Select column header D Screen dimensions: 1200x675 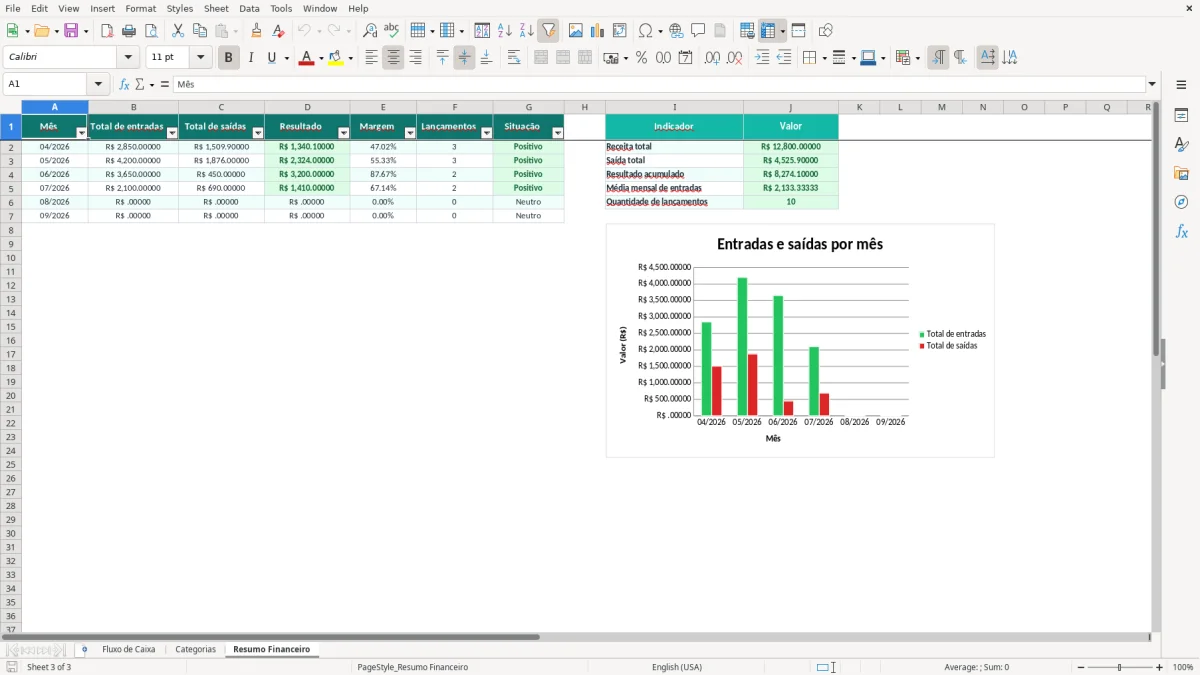coord(307,107)
